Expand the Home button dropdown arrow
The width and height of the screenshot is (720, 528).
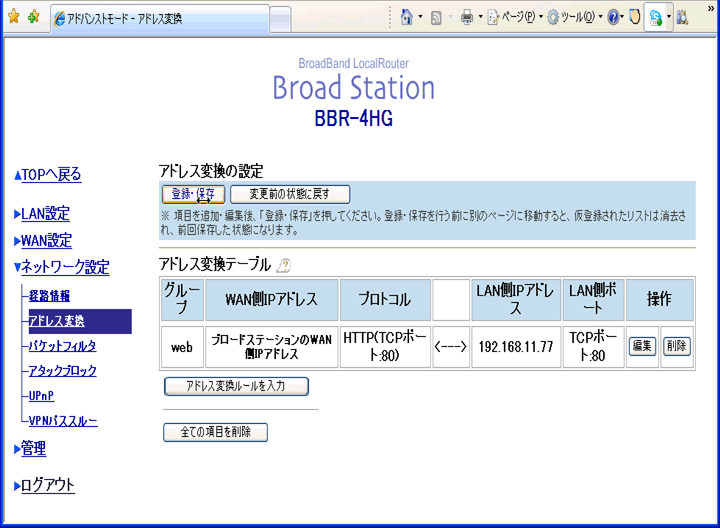tap(421, 17)
